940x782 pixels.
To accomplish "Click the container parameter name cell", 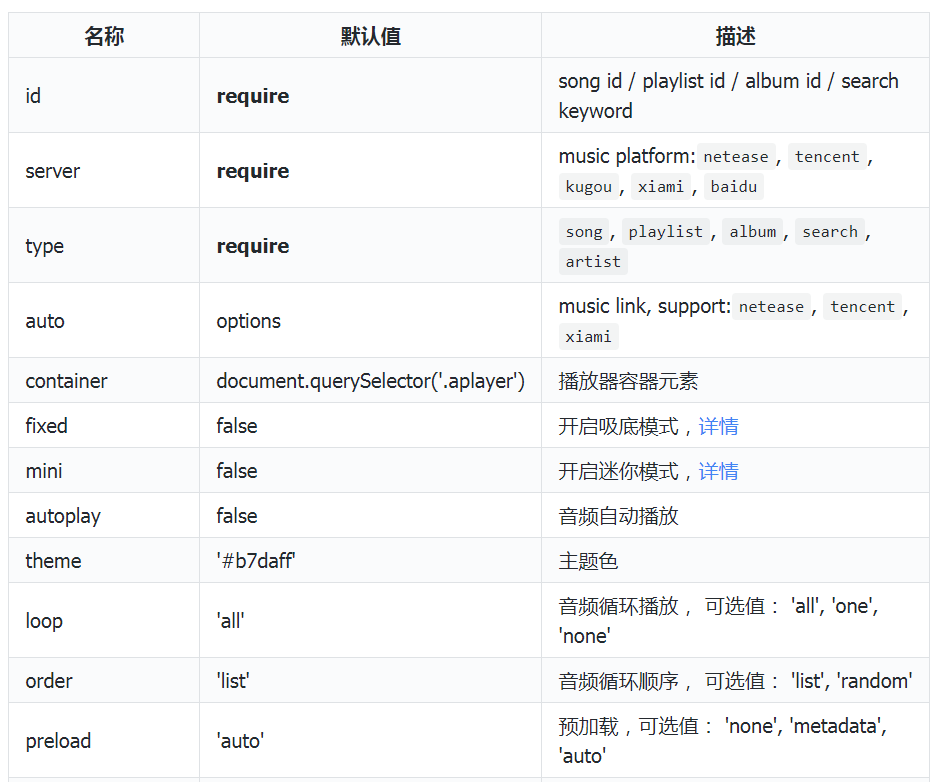I will coord(66,381).
